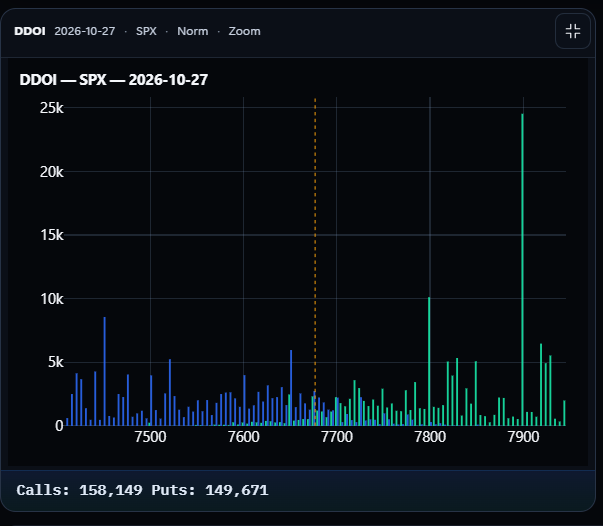Click the blue put bar near 7520
The image size is (603, 526).
point(170,393)
